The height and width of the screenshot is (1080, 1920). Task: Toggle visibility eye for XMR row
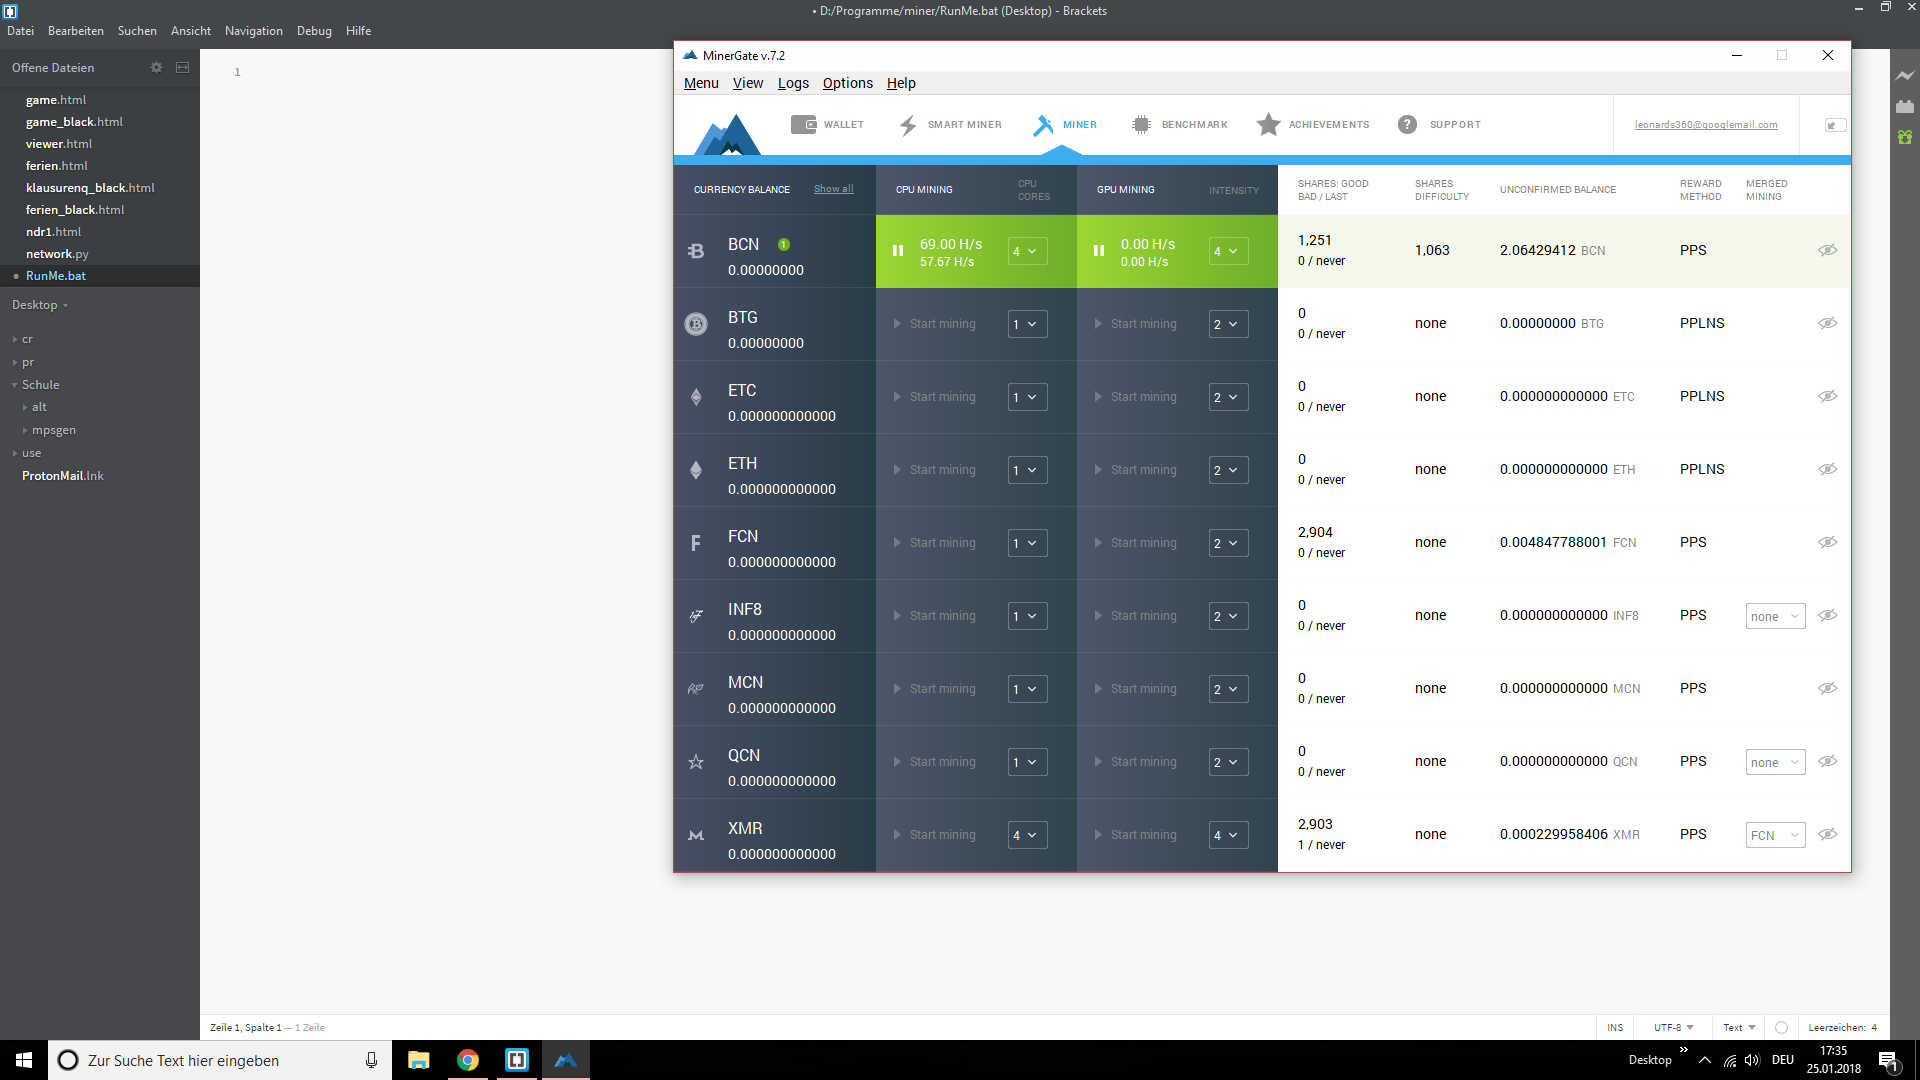1827,834
